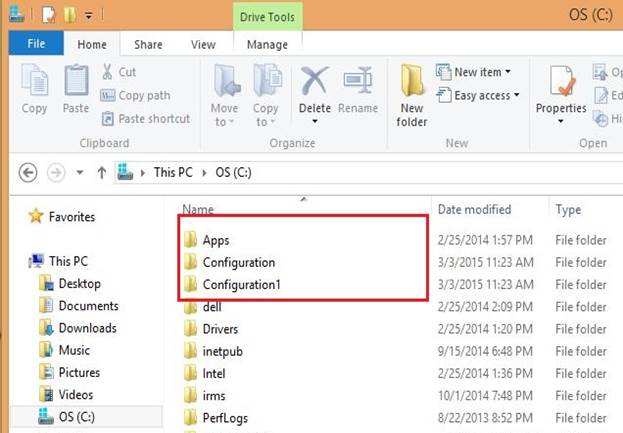Click the drive icon in address bar
Screen dimensions: 623x433
point(125,172)
